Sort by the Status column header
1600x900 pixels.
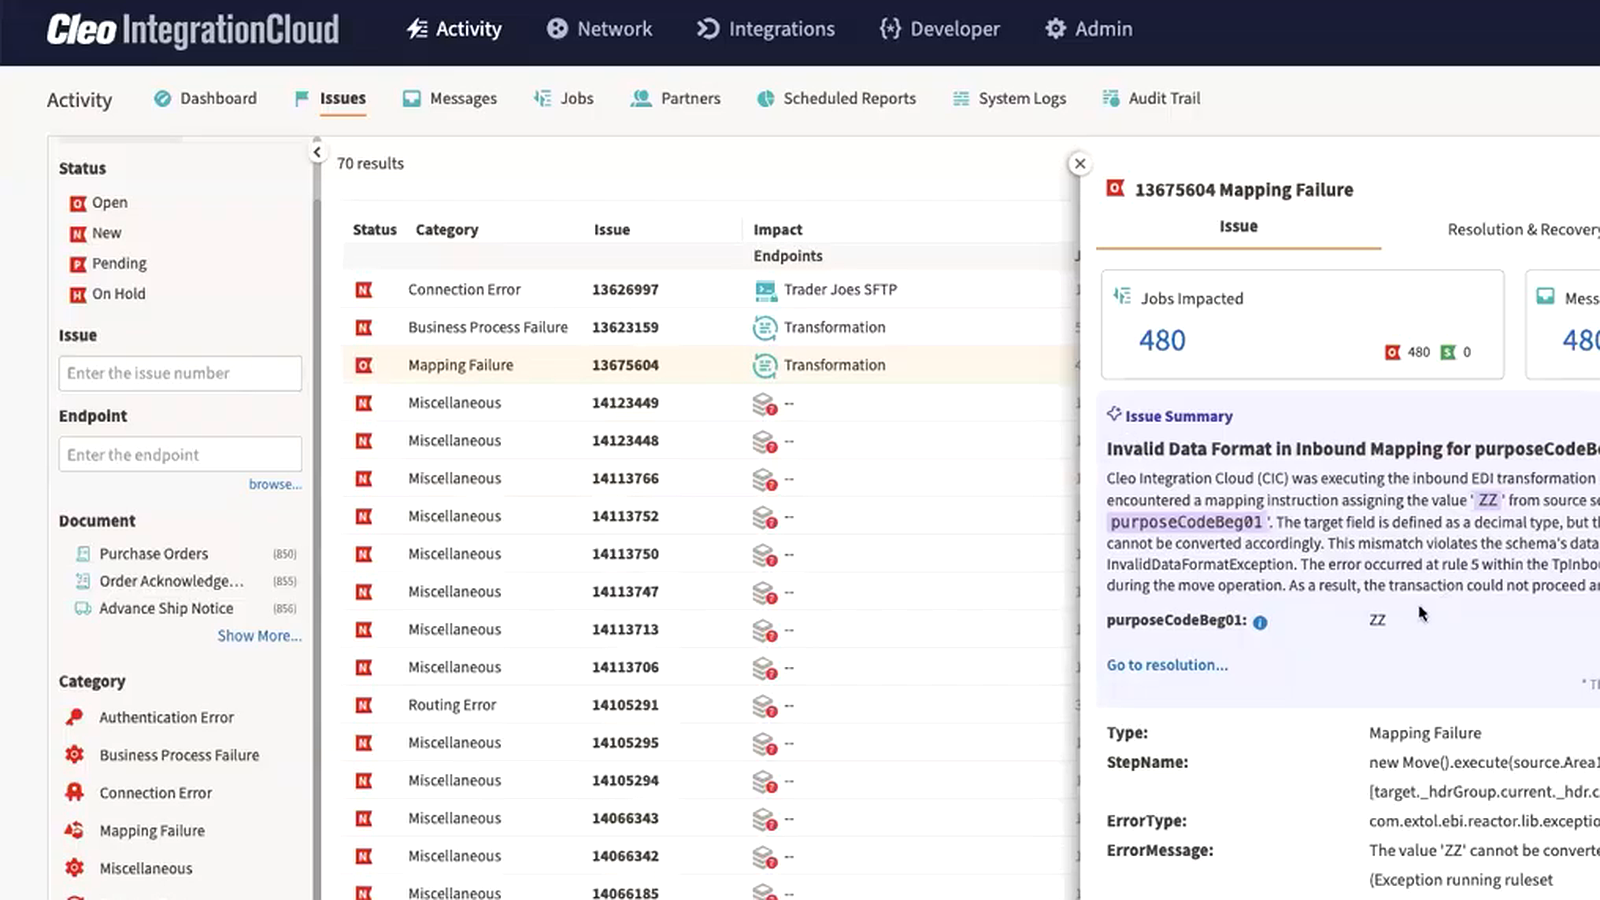tap(375, 229)
